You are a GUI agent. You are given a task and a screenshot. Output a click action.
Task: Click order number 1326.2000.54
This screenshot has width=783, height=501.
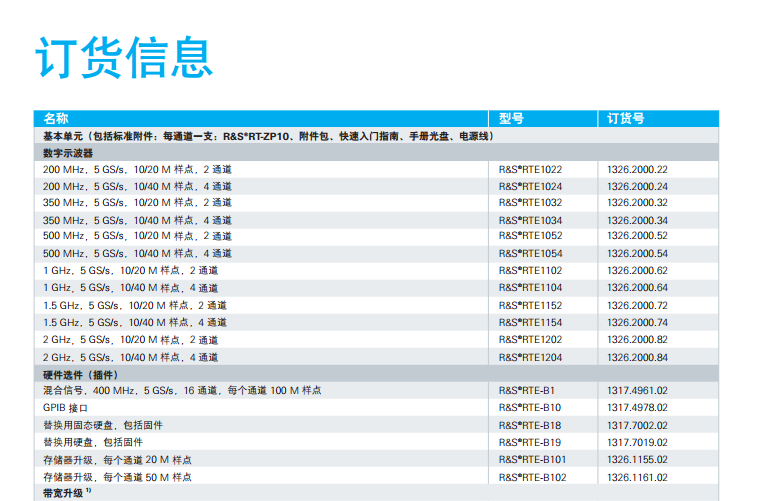pyautogui.click(x=637, y=254)
